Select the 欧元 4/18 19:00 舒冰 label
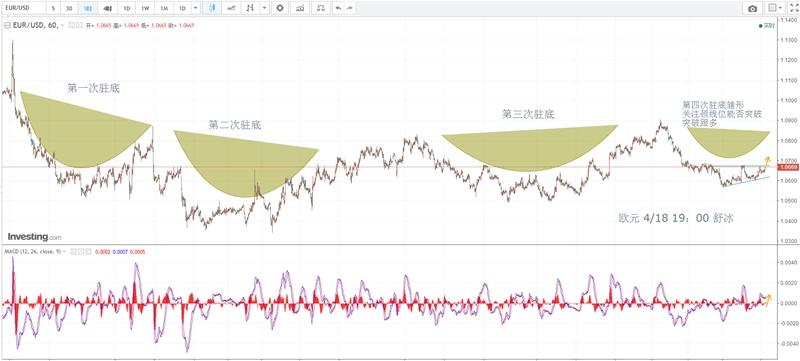Viewport: 800px width, 361px height. tap(676, 218)
